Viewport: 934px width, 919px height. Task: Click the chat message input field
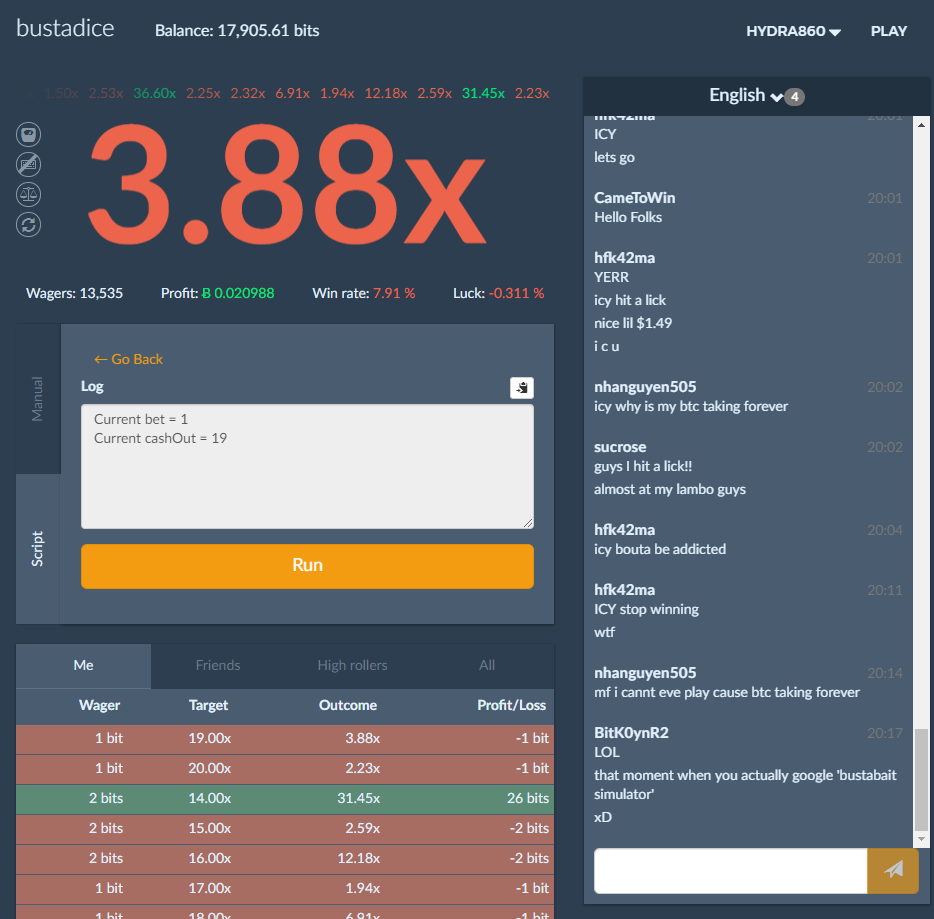(730, 870)
